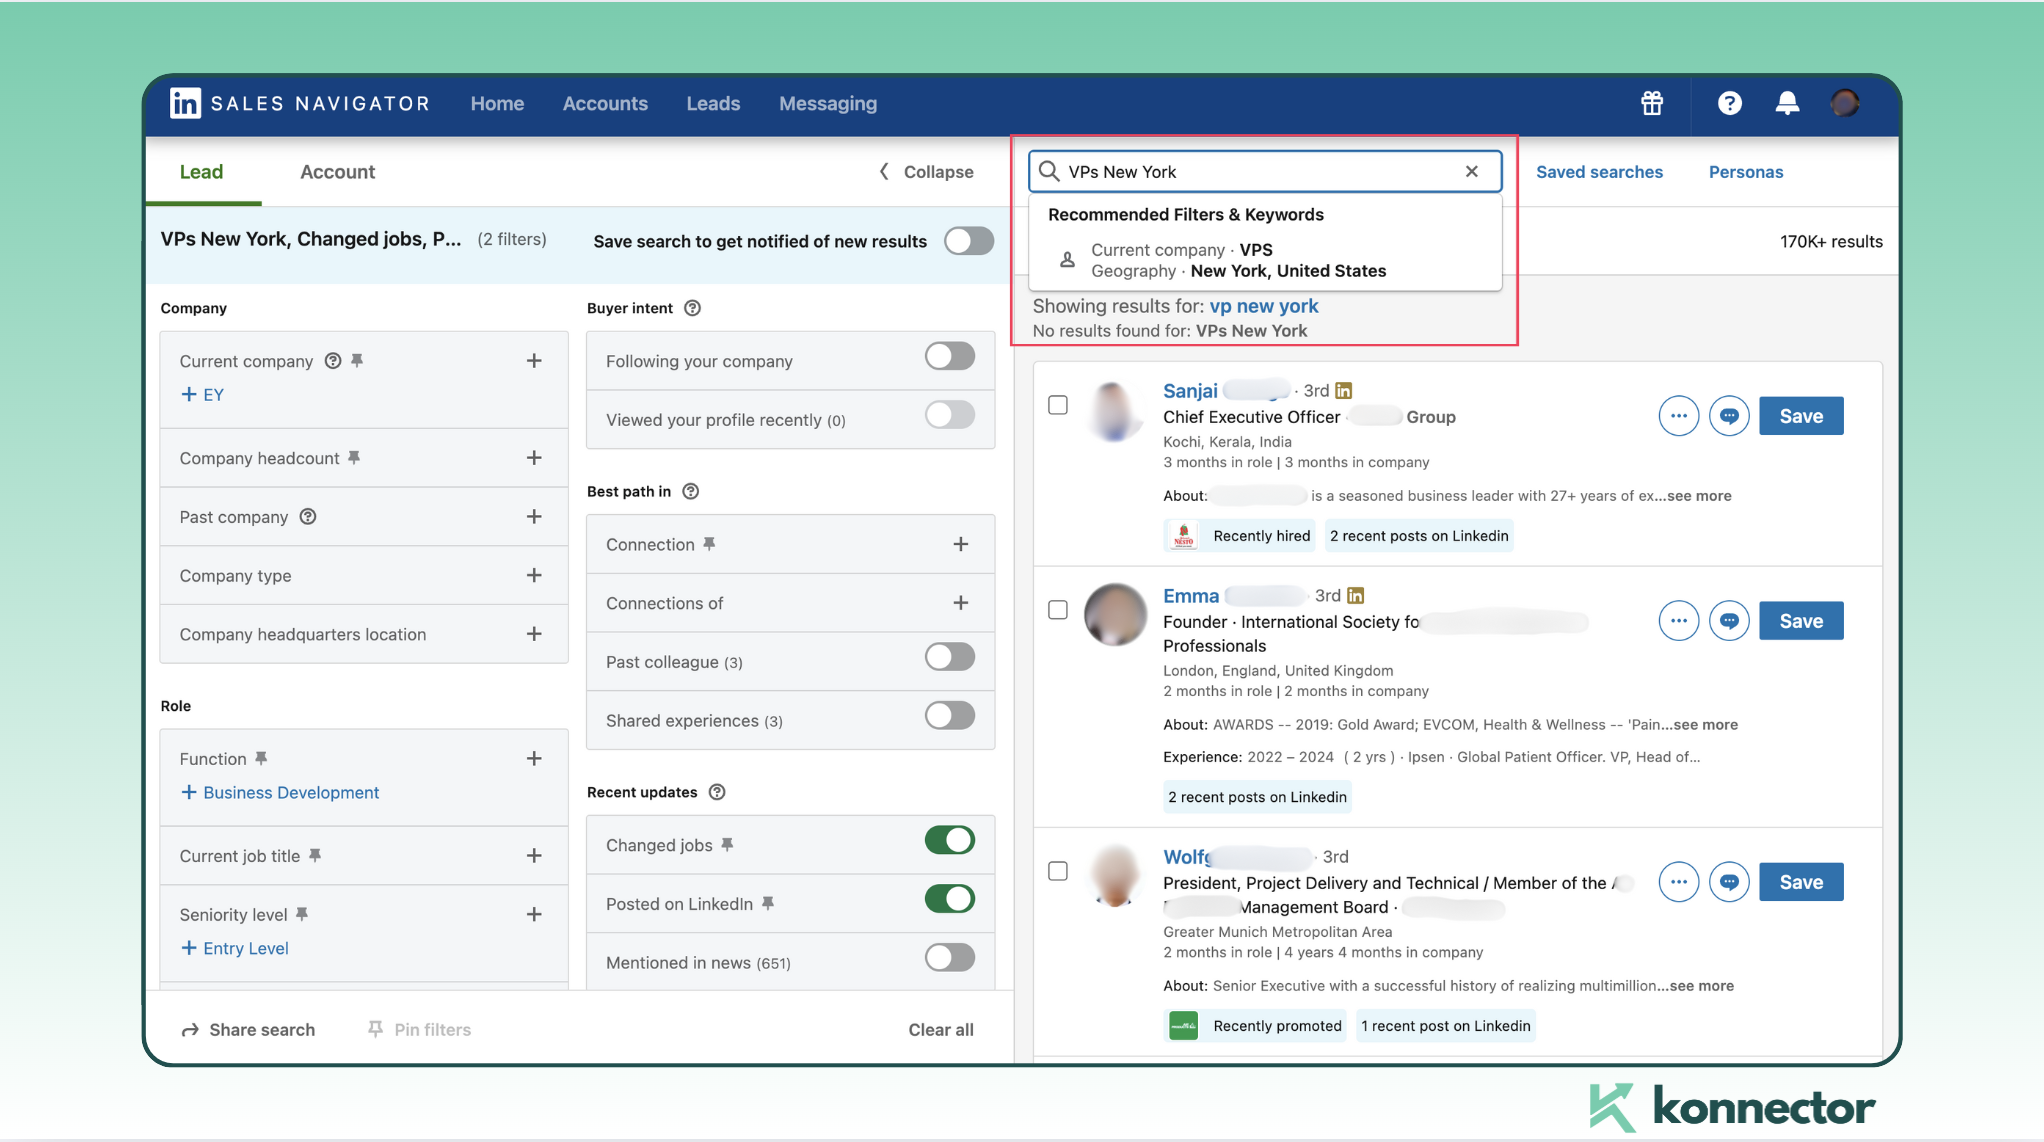Clear the search box with X icon
The image size is (2044, 1142).
click(1472, 171)
